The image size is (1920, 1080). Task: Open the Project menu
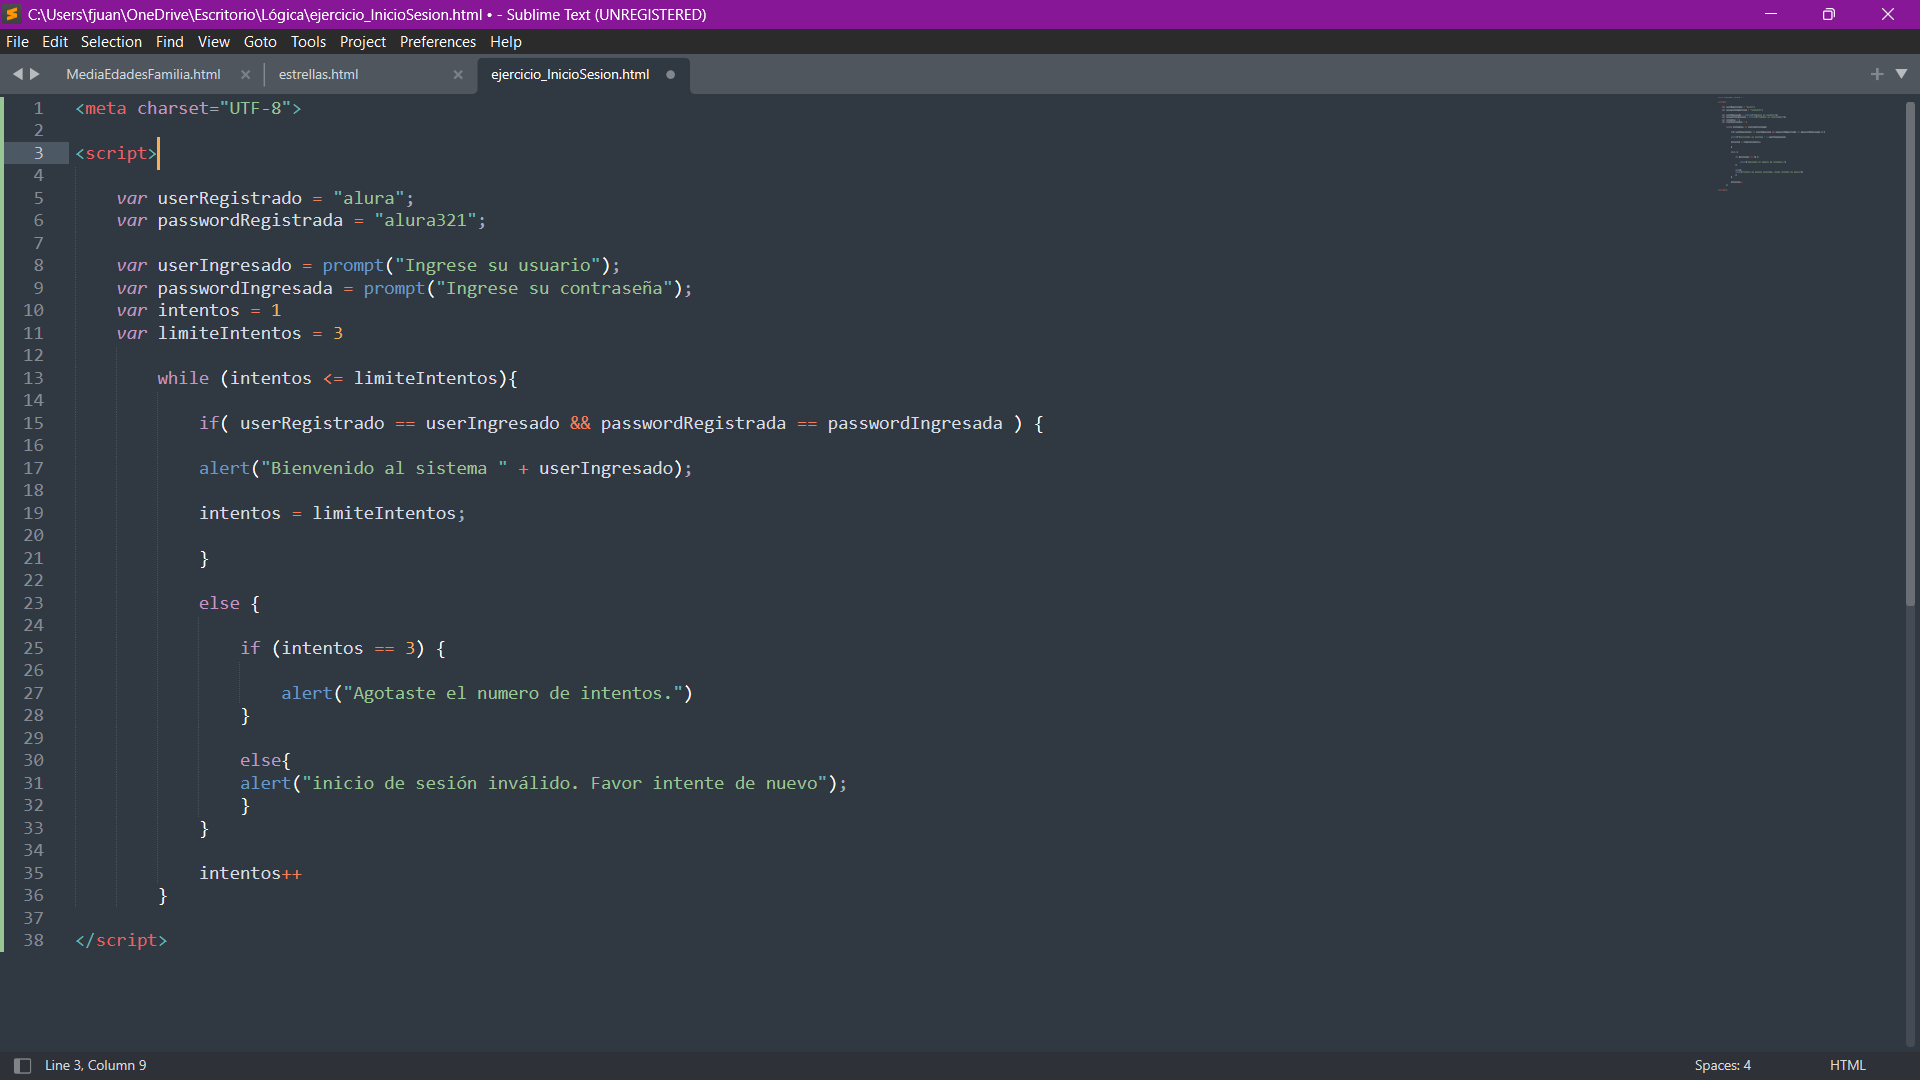click(362, 42)
